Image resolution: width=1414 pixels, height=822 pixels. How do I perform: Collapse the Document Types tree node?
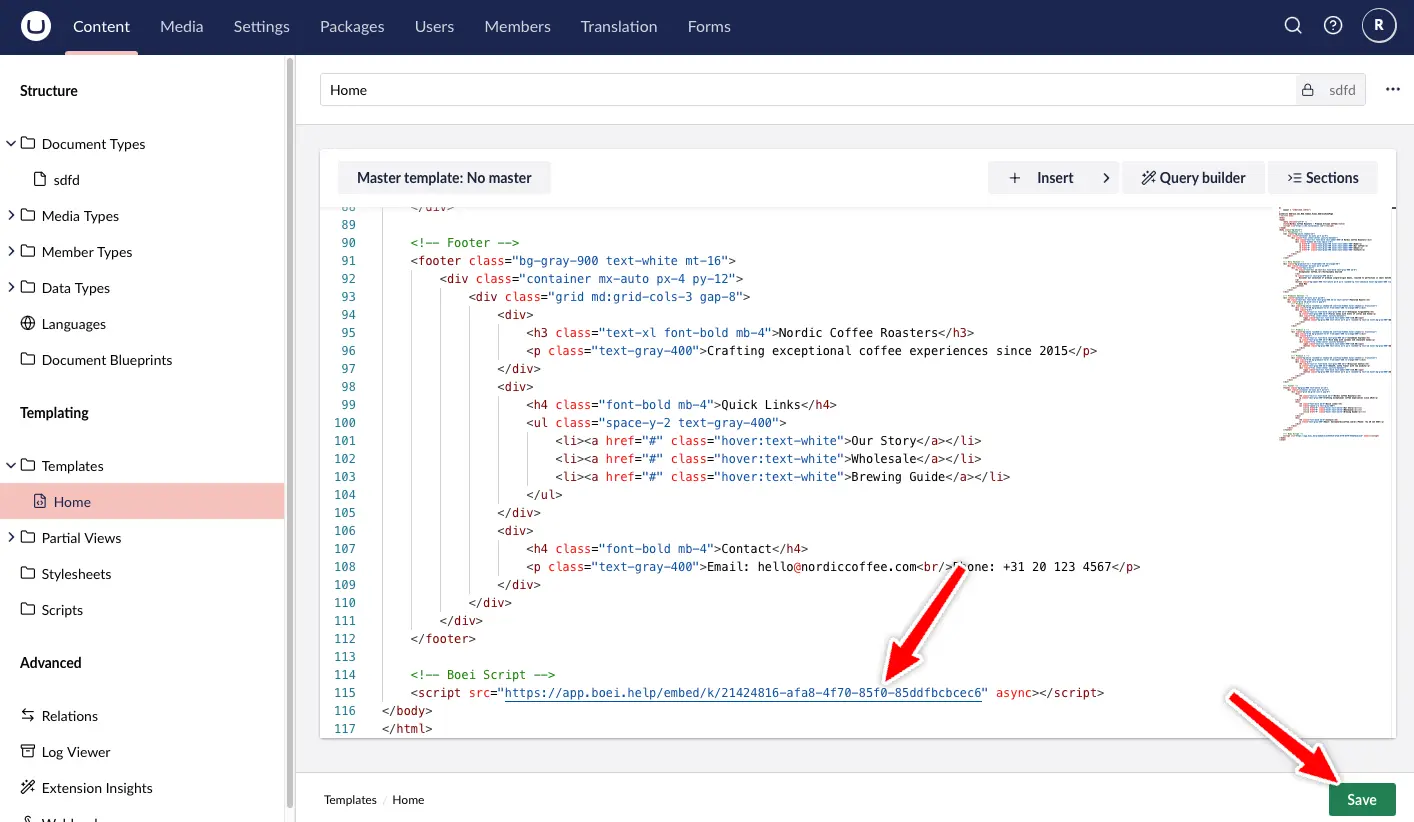(x=11, y=144)
